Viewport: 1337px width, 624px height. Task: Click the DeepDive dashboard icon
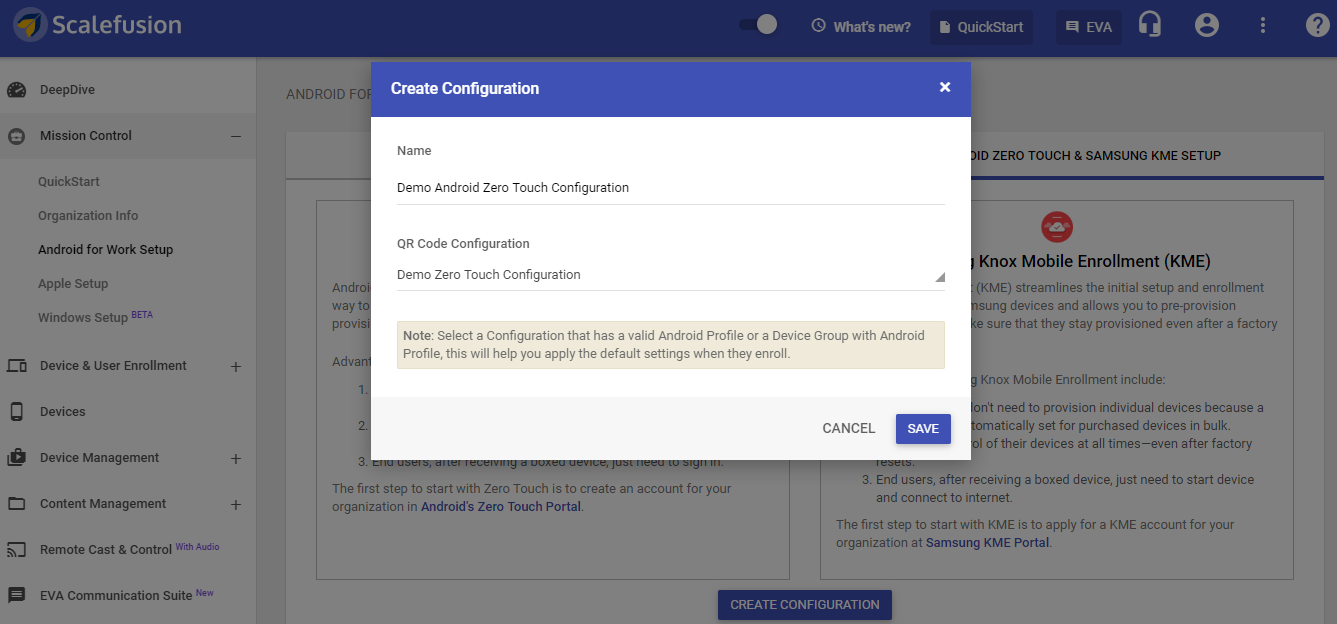point(17,90)
